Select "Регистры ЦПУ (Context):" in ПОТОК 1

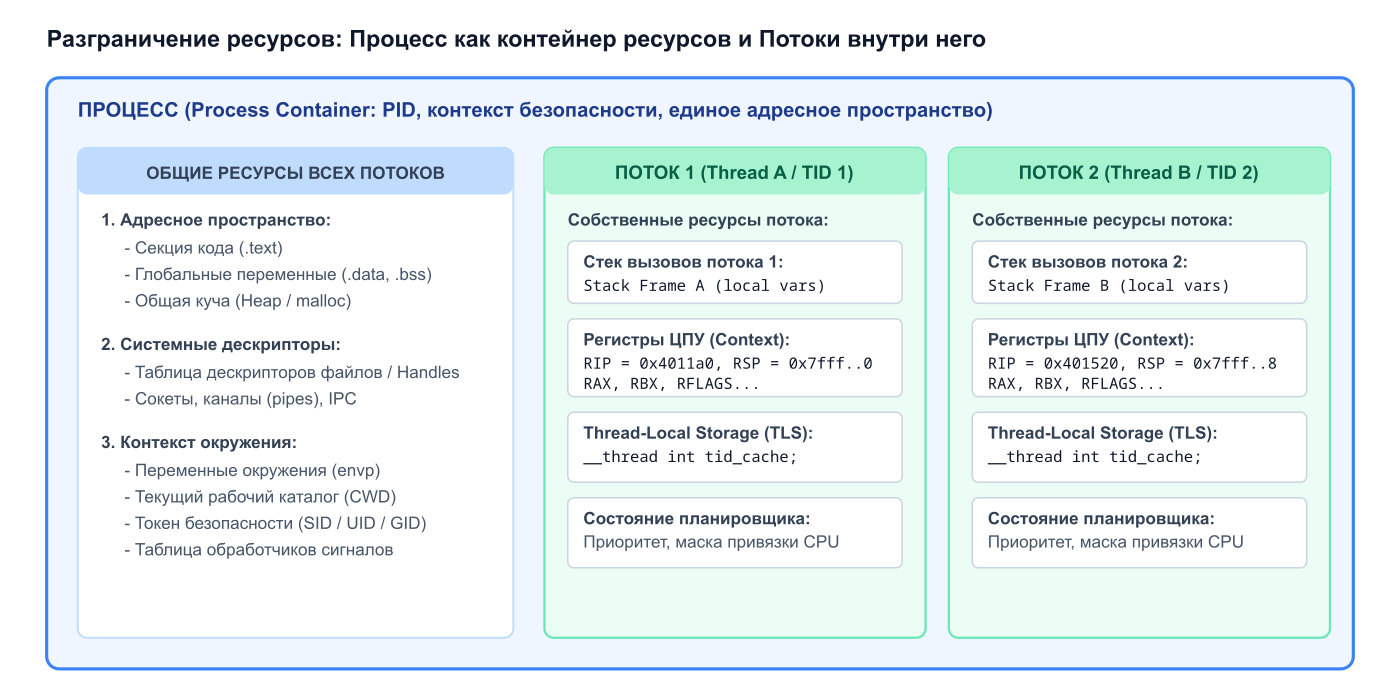click(685, 340)
